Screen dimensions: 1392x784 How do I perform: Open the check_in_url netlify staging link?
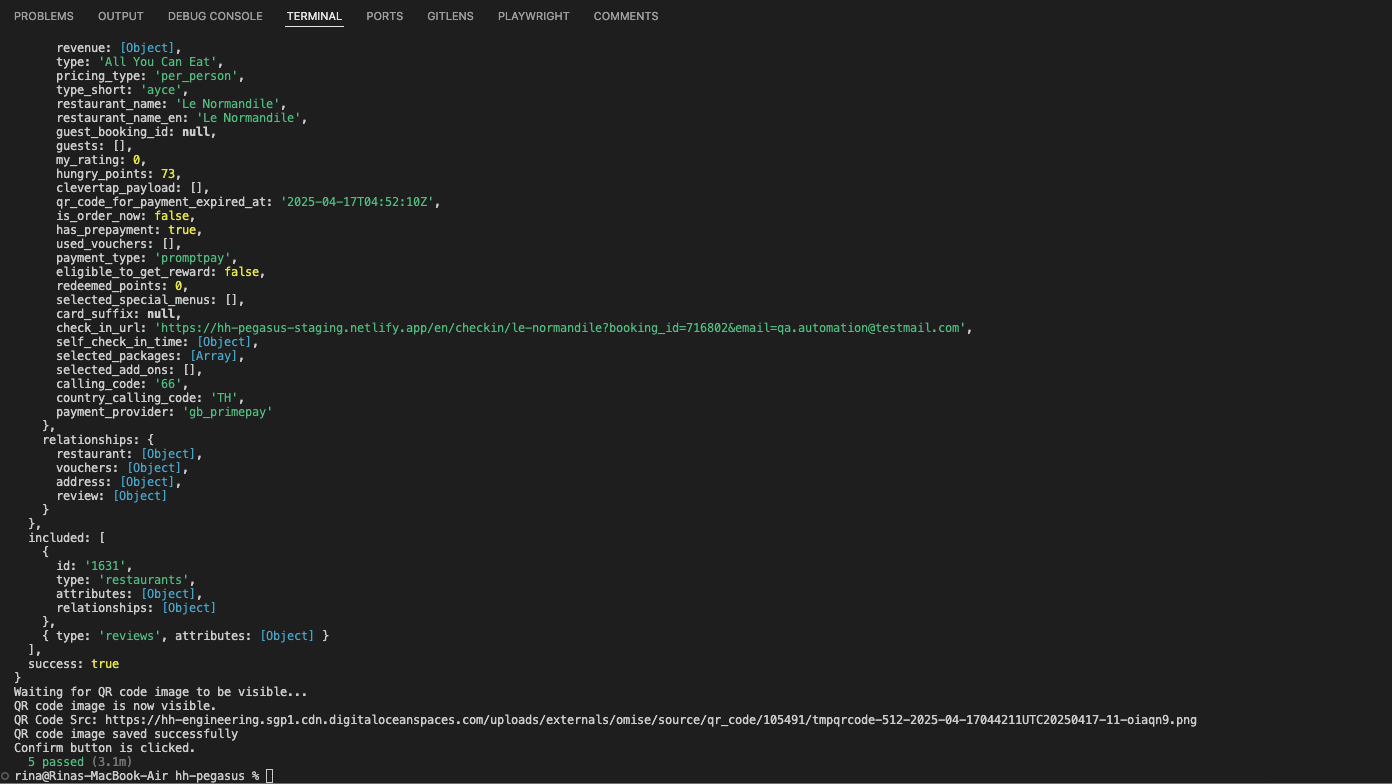click(561, 328)
